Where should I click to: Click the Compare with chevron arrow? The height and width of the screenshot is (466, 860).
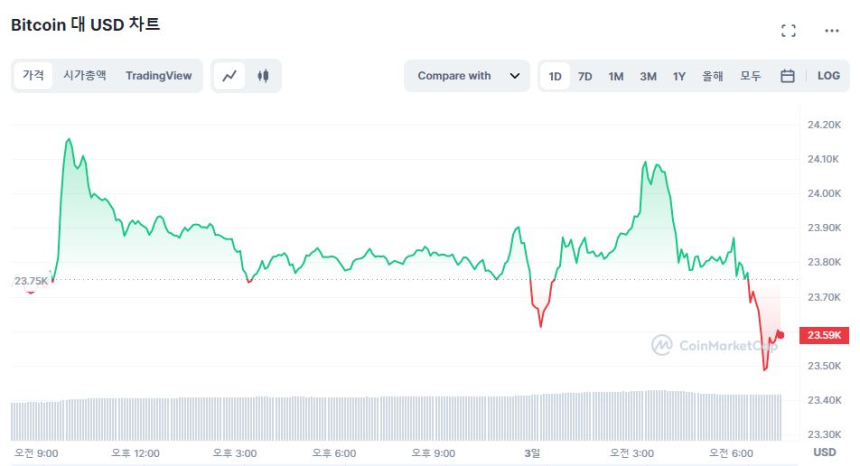pyautogui.click(x=514, y=76)
